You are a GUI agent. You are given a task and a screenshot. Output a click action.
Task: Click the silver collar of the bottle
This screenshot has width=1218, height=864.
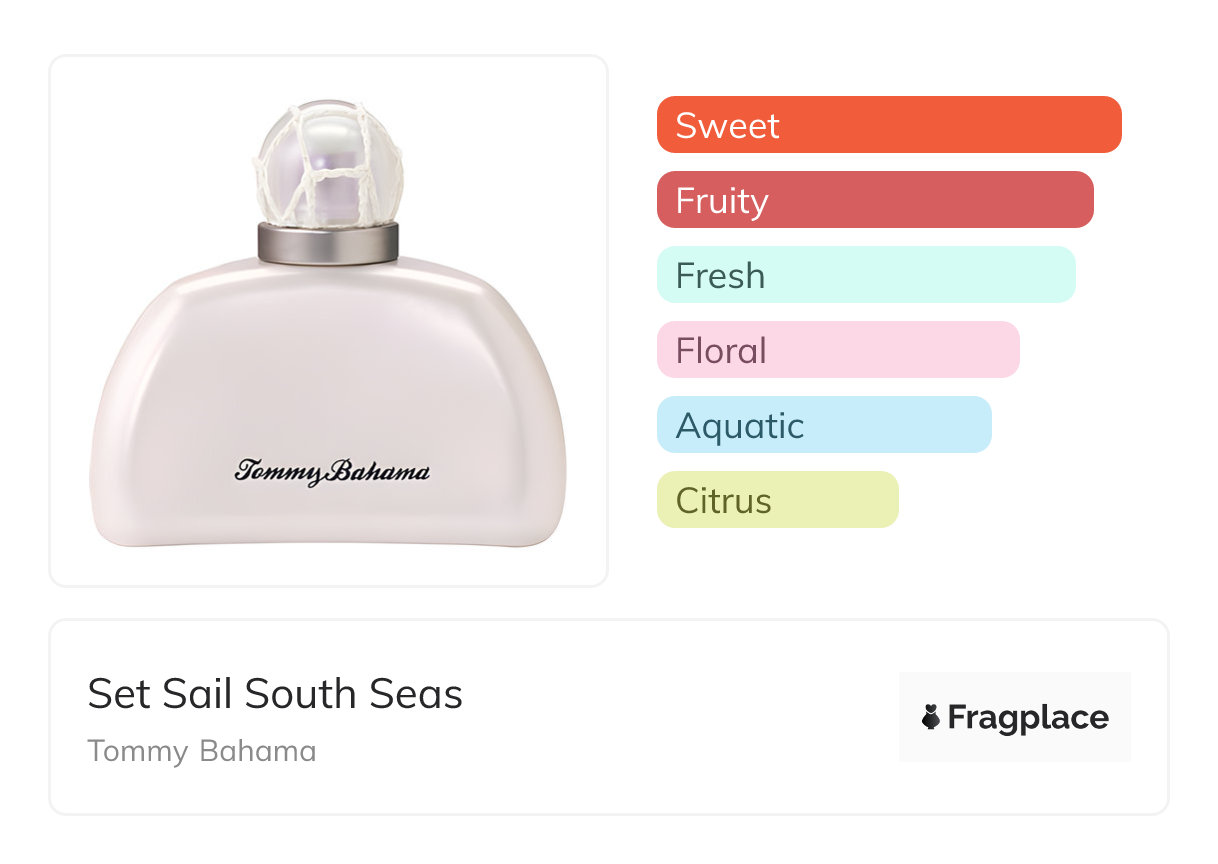click(x=328, y=243)
